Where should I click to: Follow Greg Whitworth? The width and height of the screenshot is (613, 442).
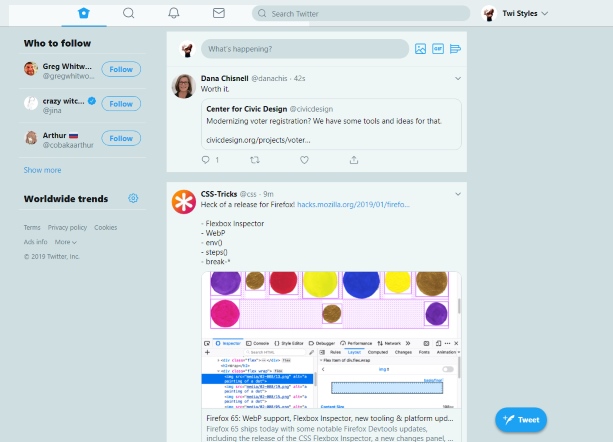121,69
